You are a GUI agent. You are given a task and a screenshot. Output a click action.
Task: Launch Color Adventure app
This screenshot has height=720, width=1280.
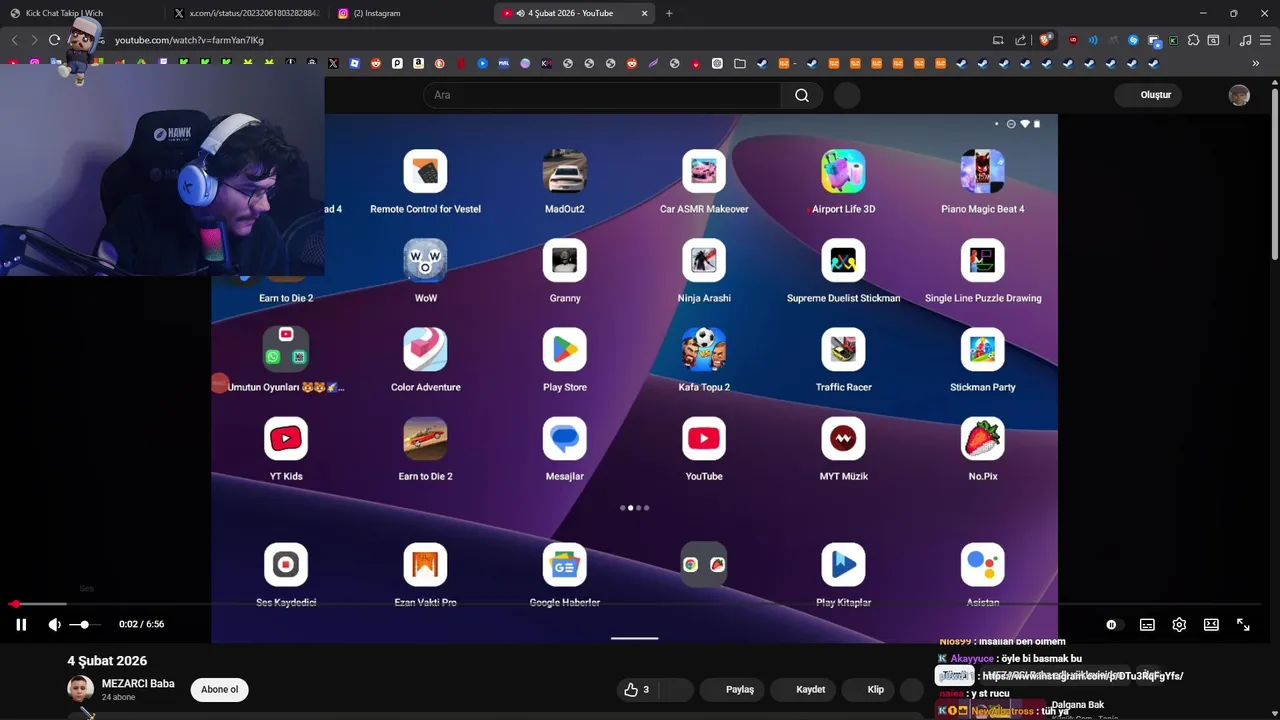point(425,350)
